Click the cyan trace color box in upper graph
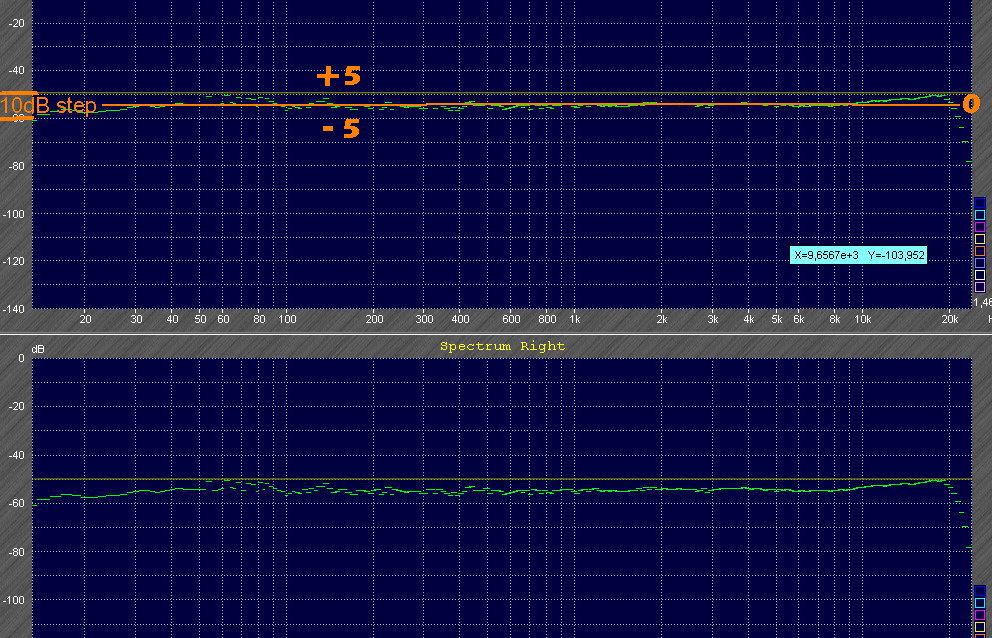Viewport: 992px width, 638px height. point(980,215)
